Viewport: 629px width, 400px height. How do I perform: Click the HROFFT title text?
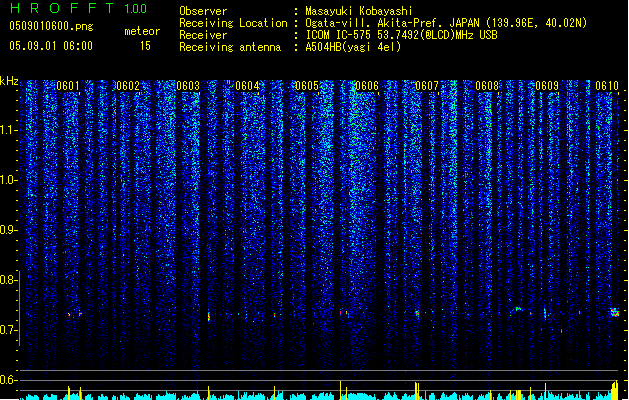click(62, 8)
